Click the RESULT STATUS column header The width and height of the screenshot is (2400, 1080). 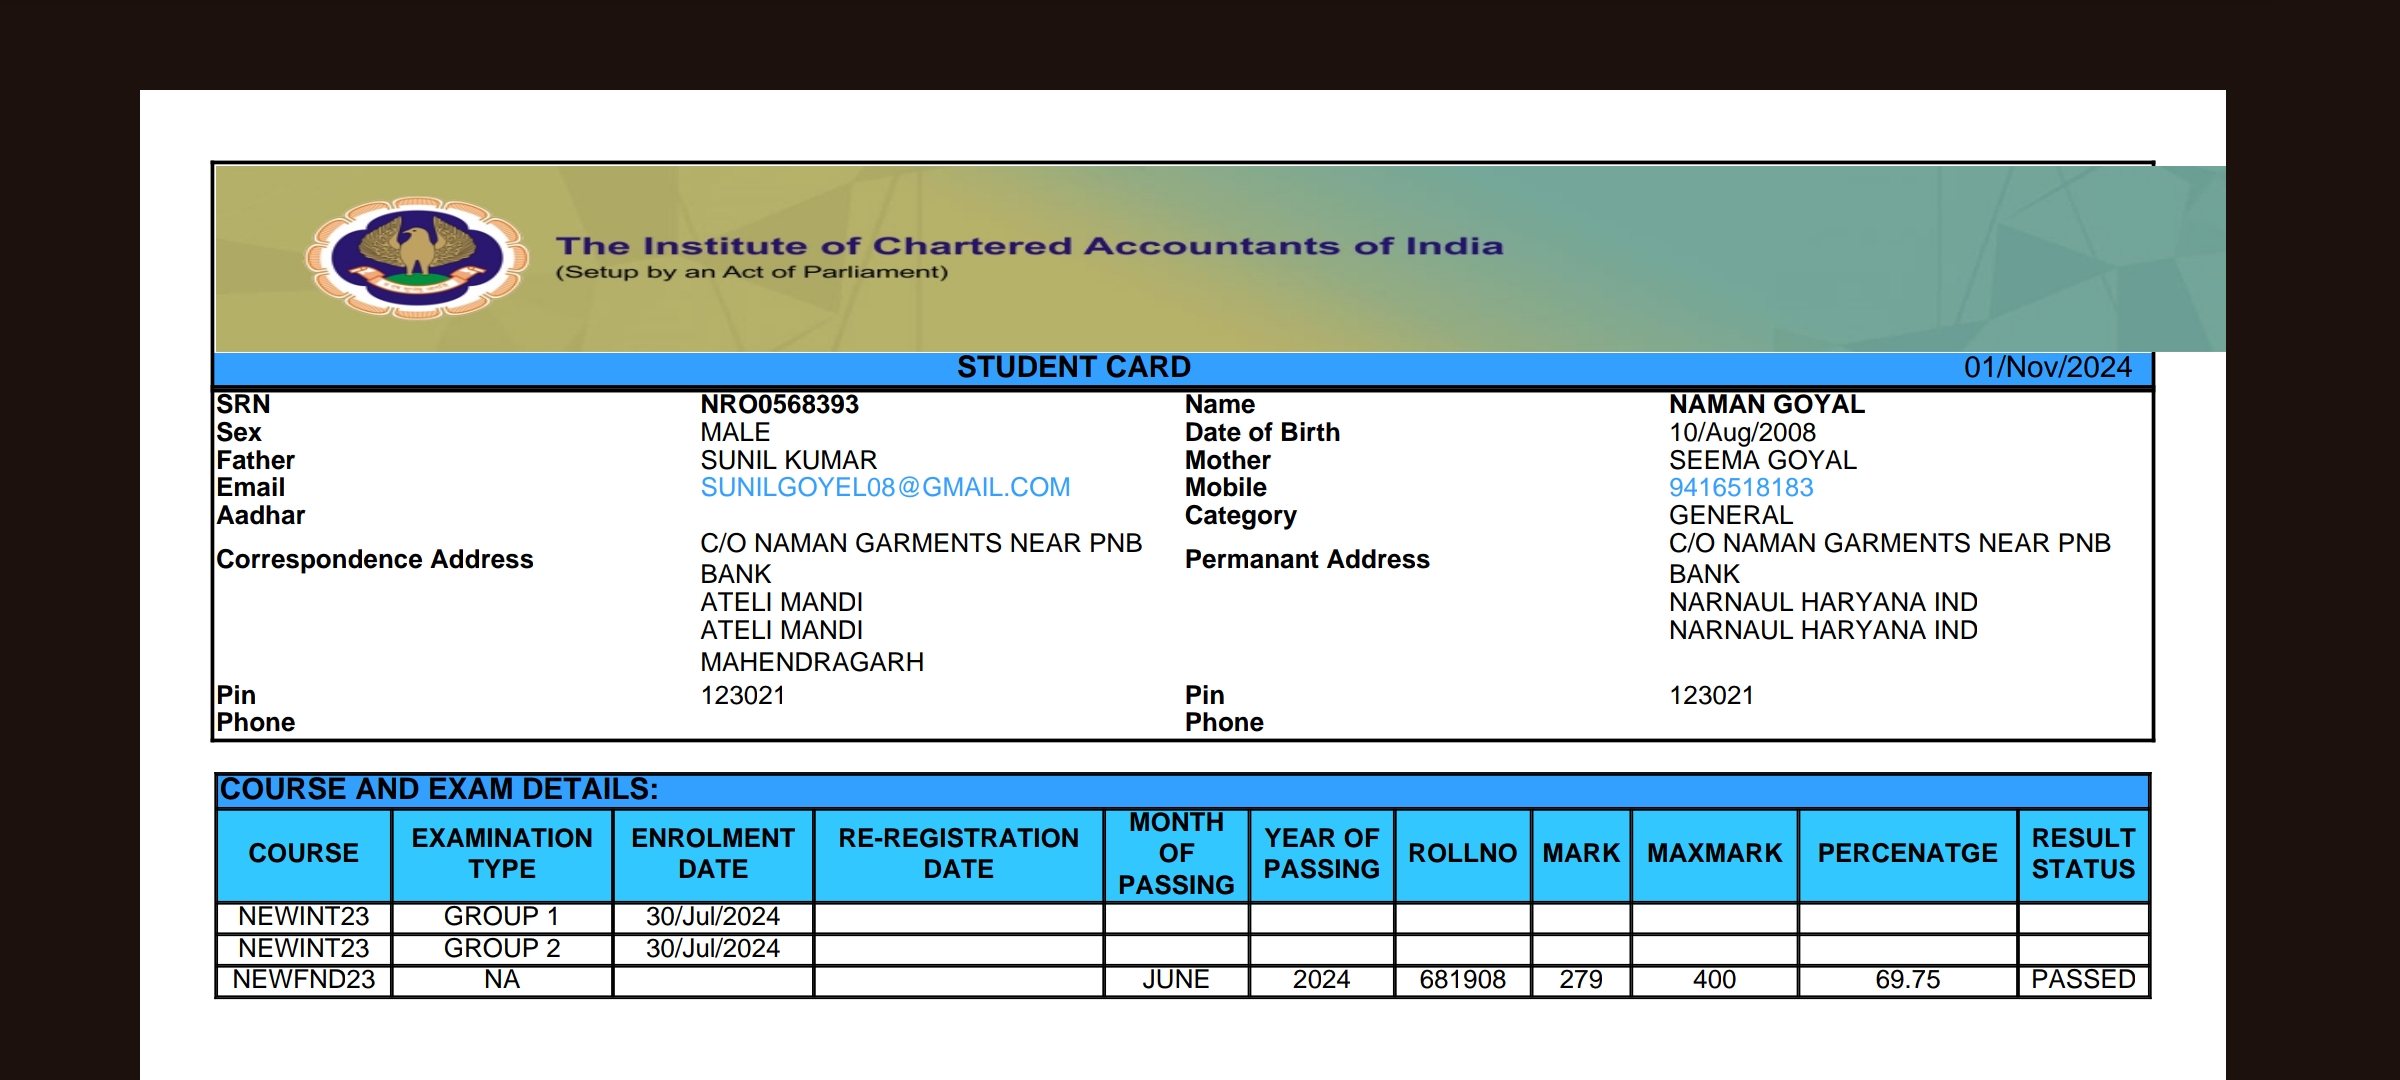pos(2083,854)
